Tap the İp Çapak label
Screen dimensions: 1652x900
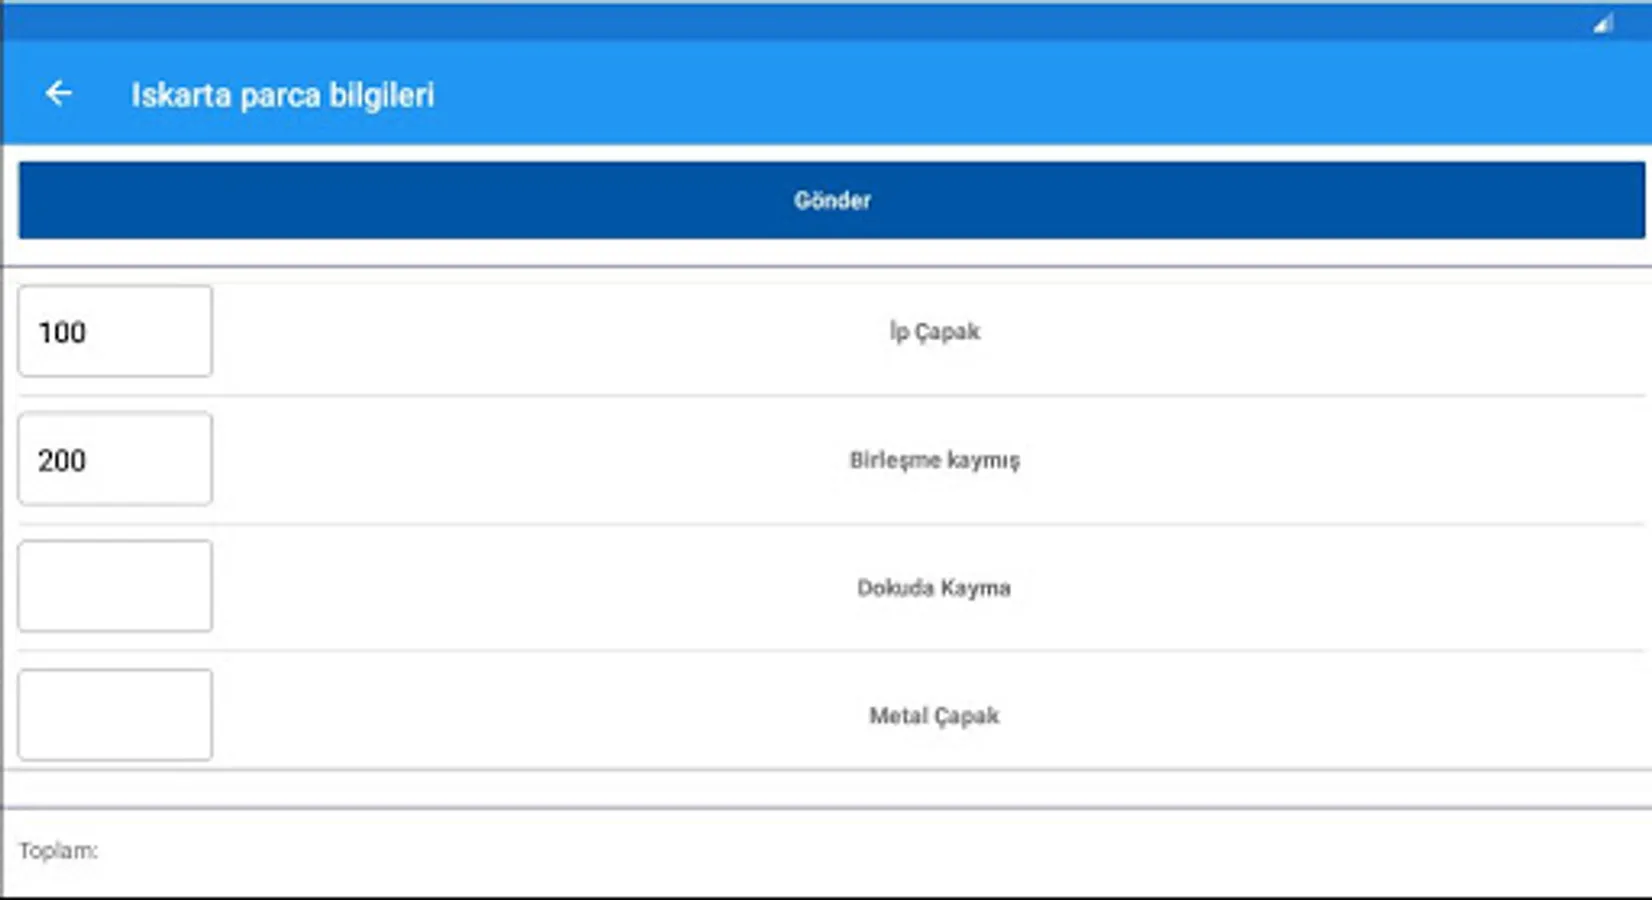pos(934,332)
